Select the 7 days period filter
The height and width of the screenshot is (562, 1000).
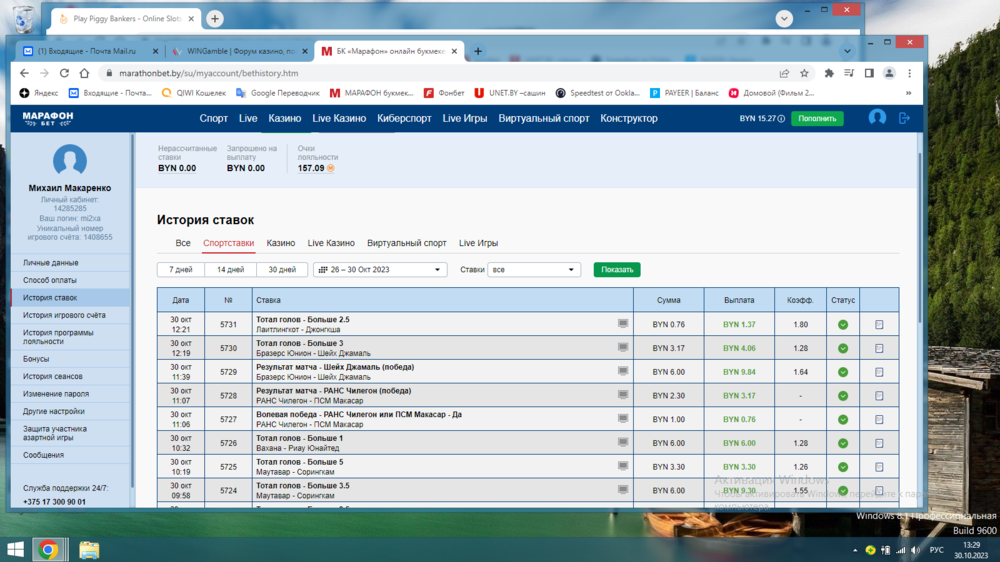[x=180, y=270]
